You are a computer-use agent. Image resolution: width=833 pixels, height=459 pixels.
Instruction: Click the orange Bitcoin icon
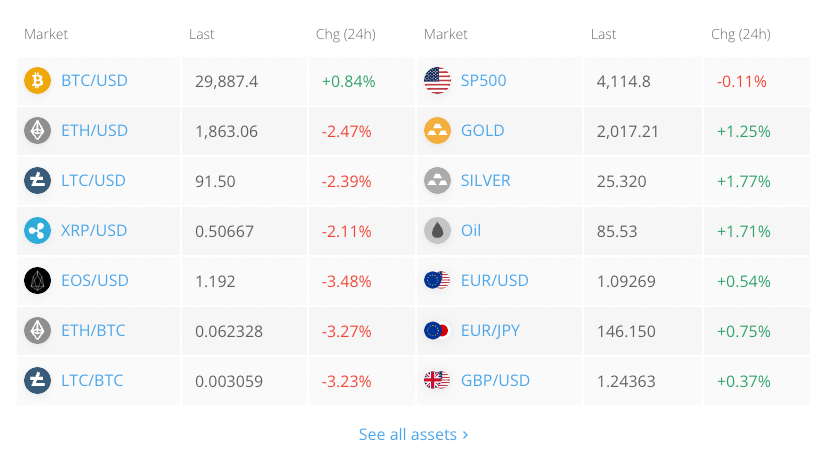point(37,81)
